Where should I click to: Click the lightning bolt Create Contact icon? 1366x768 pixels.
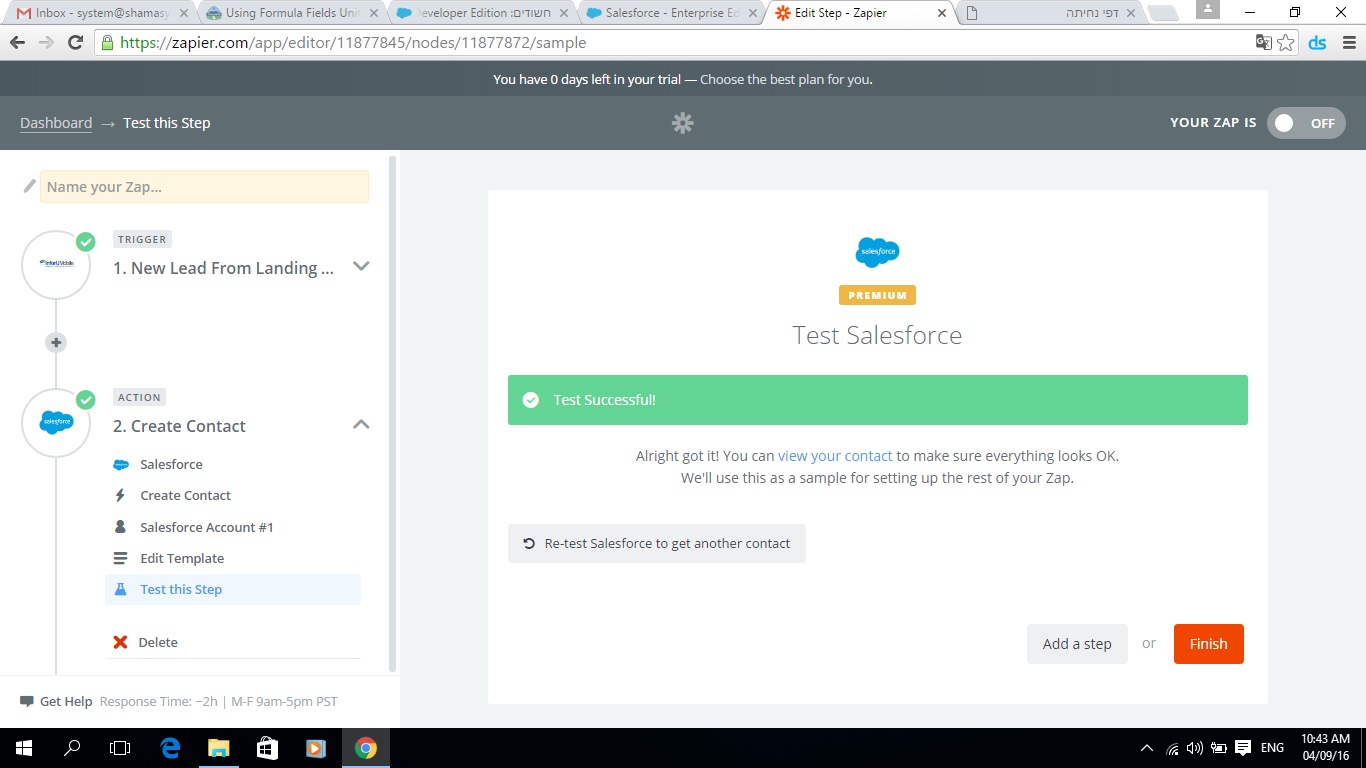(x=120, y=495)
